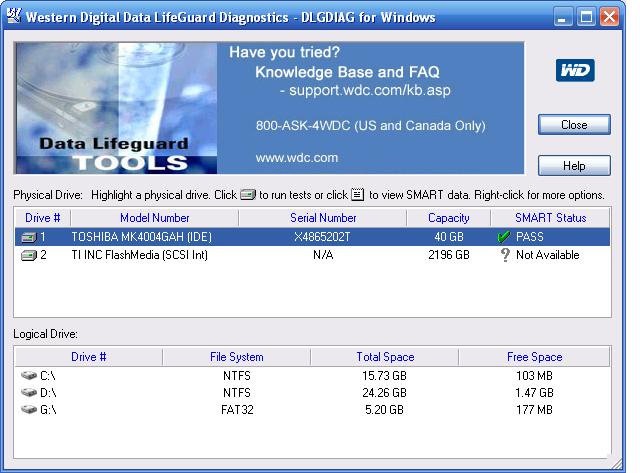Click the Free Space column header
Screen dimensions: 640x473
(534, 357)
